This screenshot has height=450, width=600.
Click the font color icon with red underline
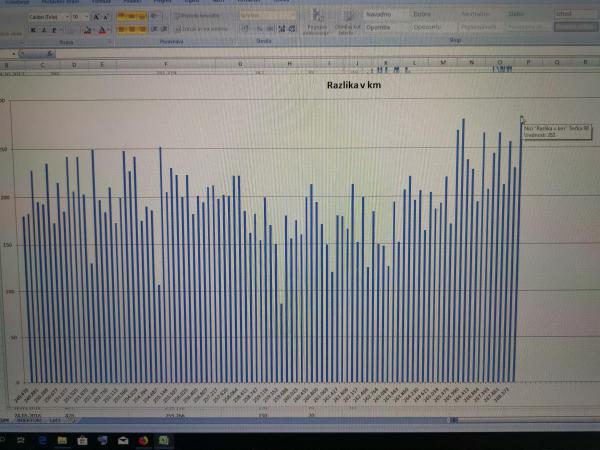[102, 30]
